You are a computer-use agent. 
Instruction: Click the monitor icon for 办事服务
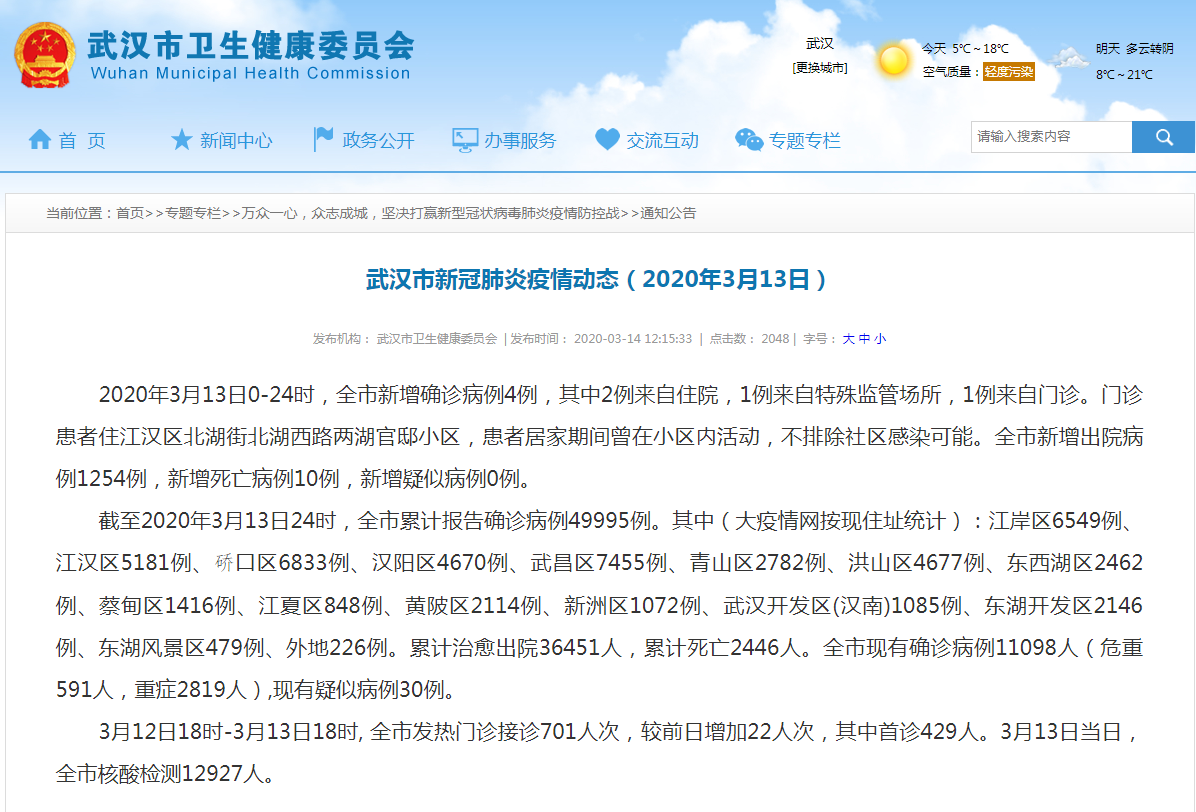pos(465,140)
